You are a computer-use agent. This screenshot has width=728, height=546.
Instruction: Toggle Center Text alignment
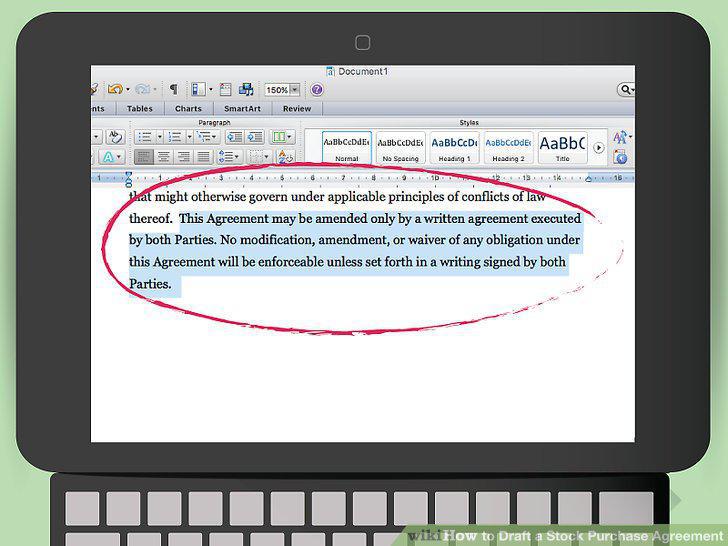point(163,157)
